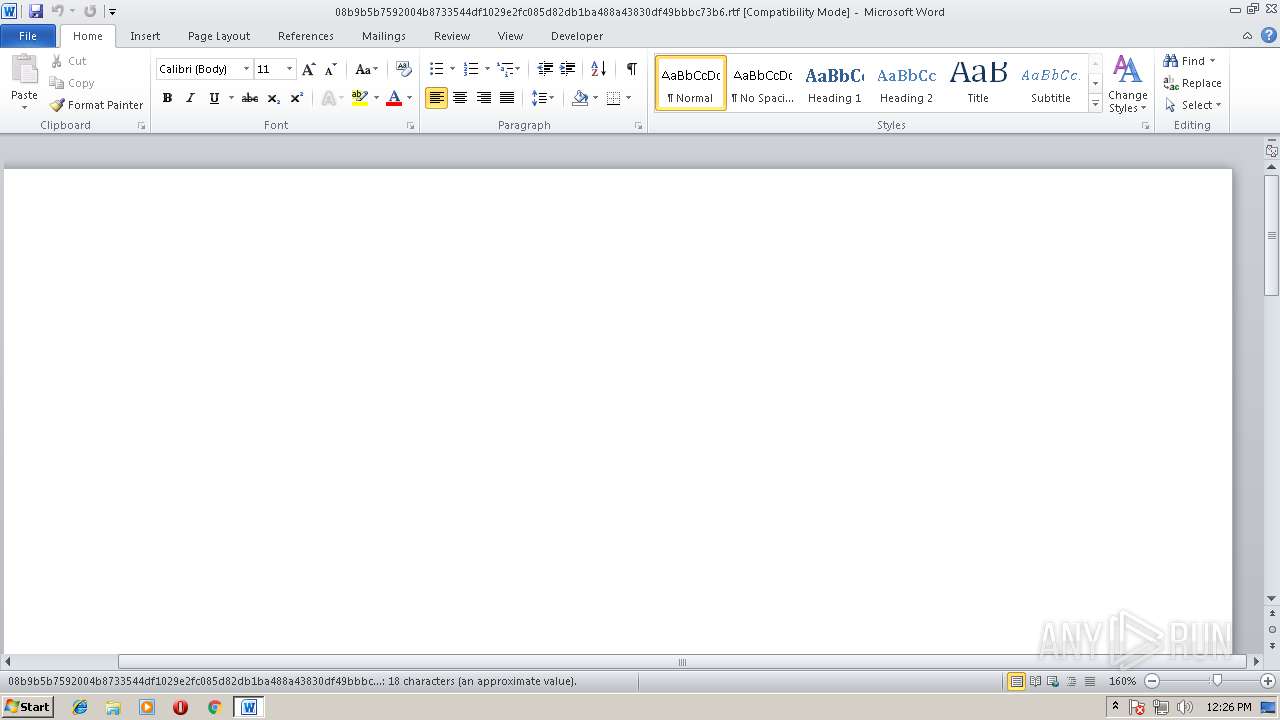Click the Line Spacing icon

click(538, 98)
